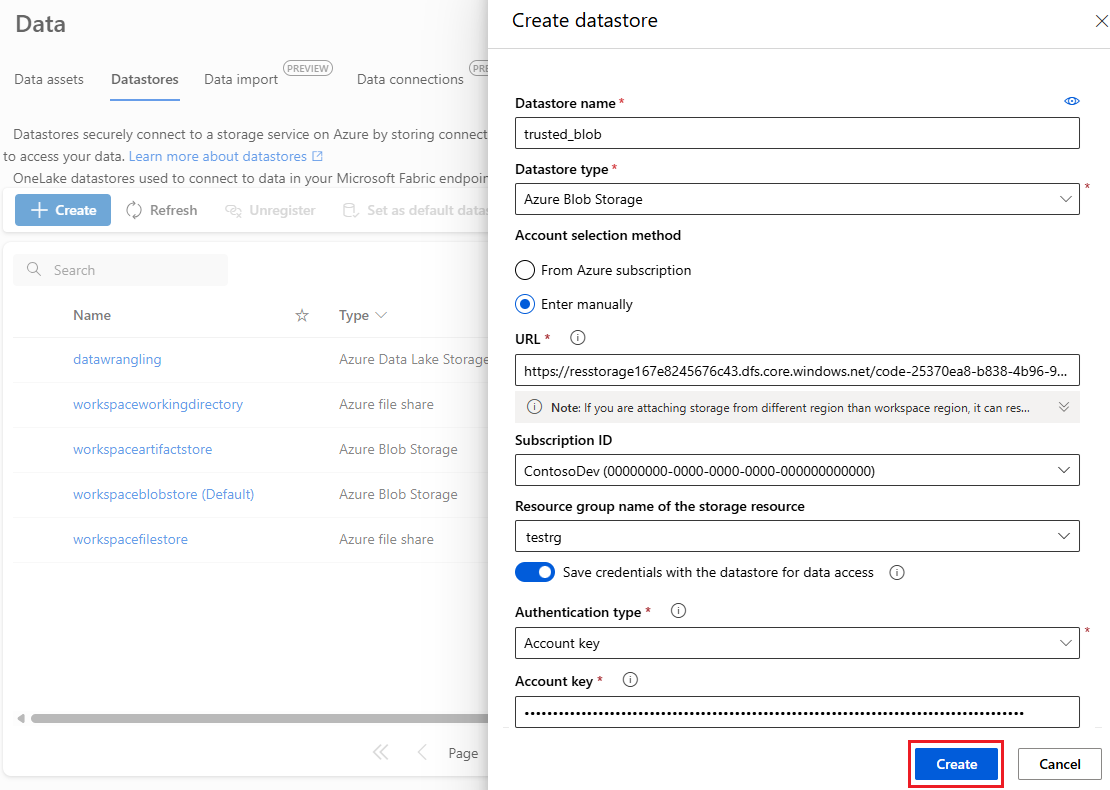Switch to the Data assets tab

[49, 79]
